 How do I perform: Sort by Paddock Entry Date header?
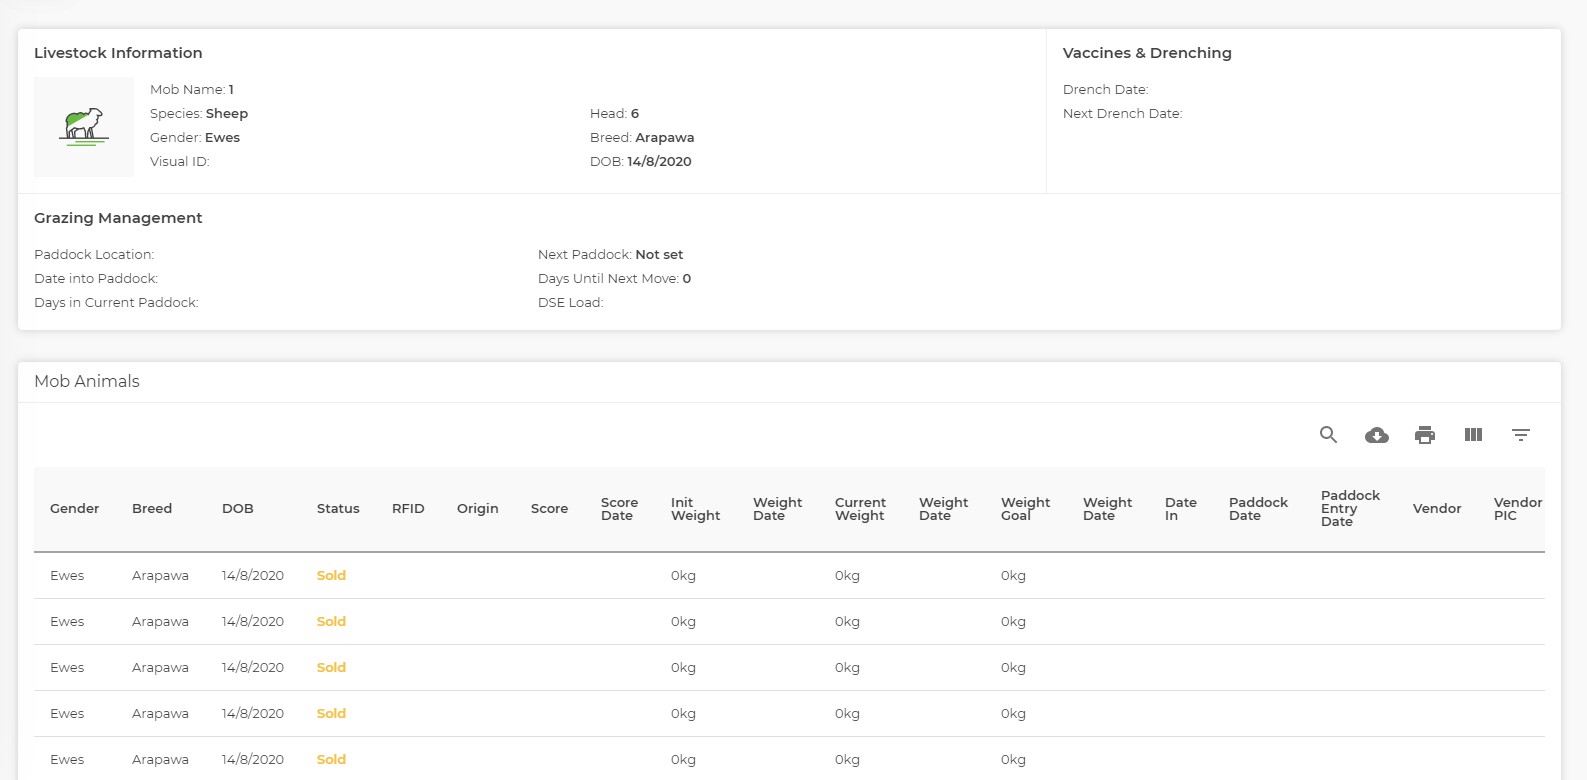tap(1350, 509)
